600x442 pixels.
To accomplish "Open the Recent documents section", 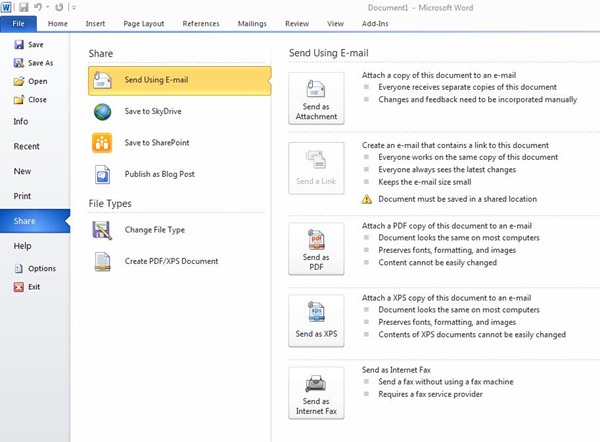I will point(27,146).
